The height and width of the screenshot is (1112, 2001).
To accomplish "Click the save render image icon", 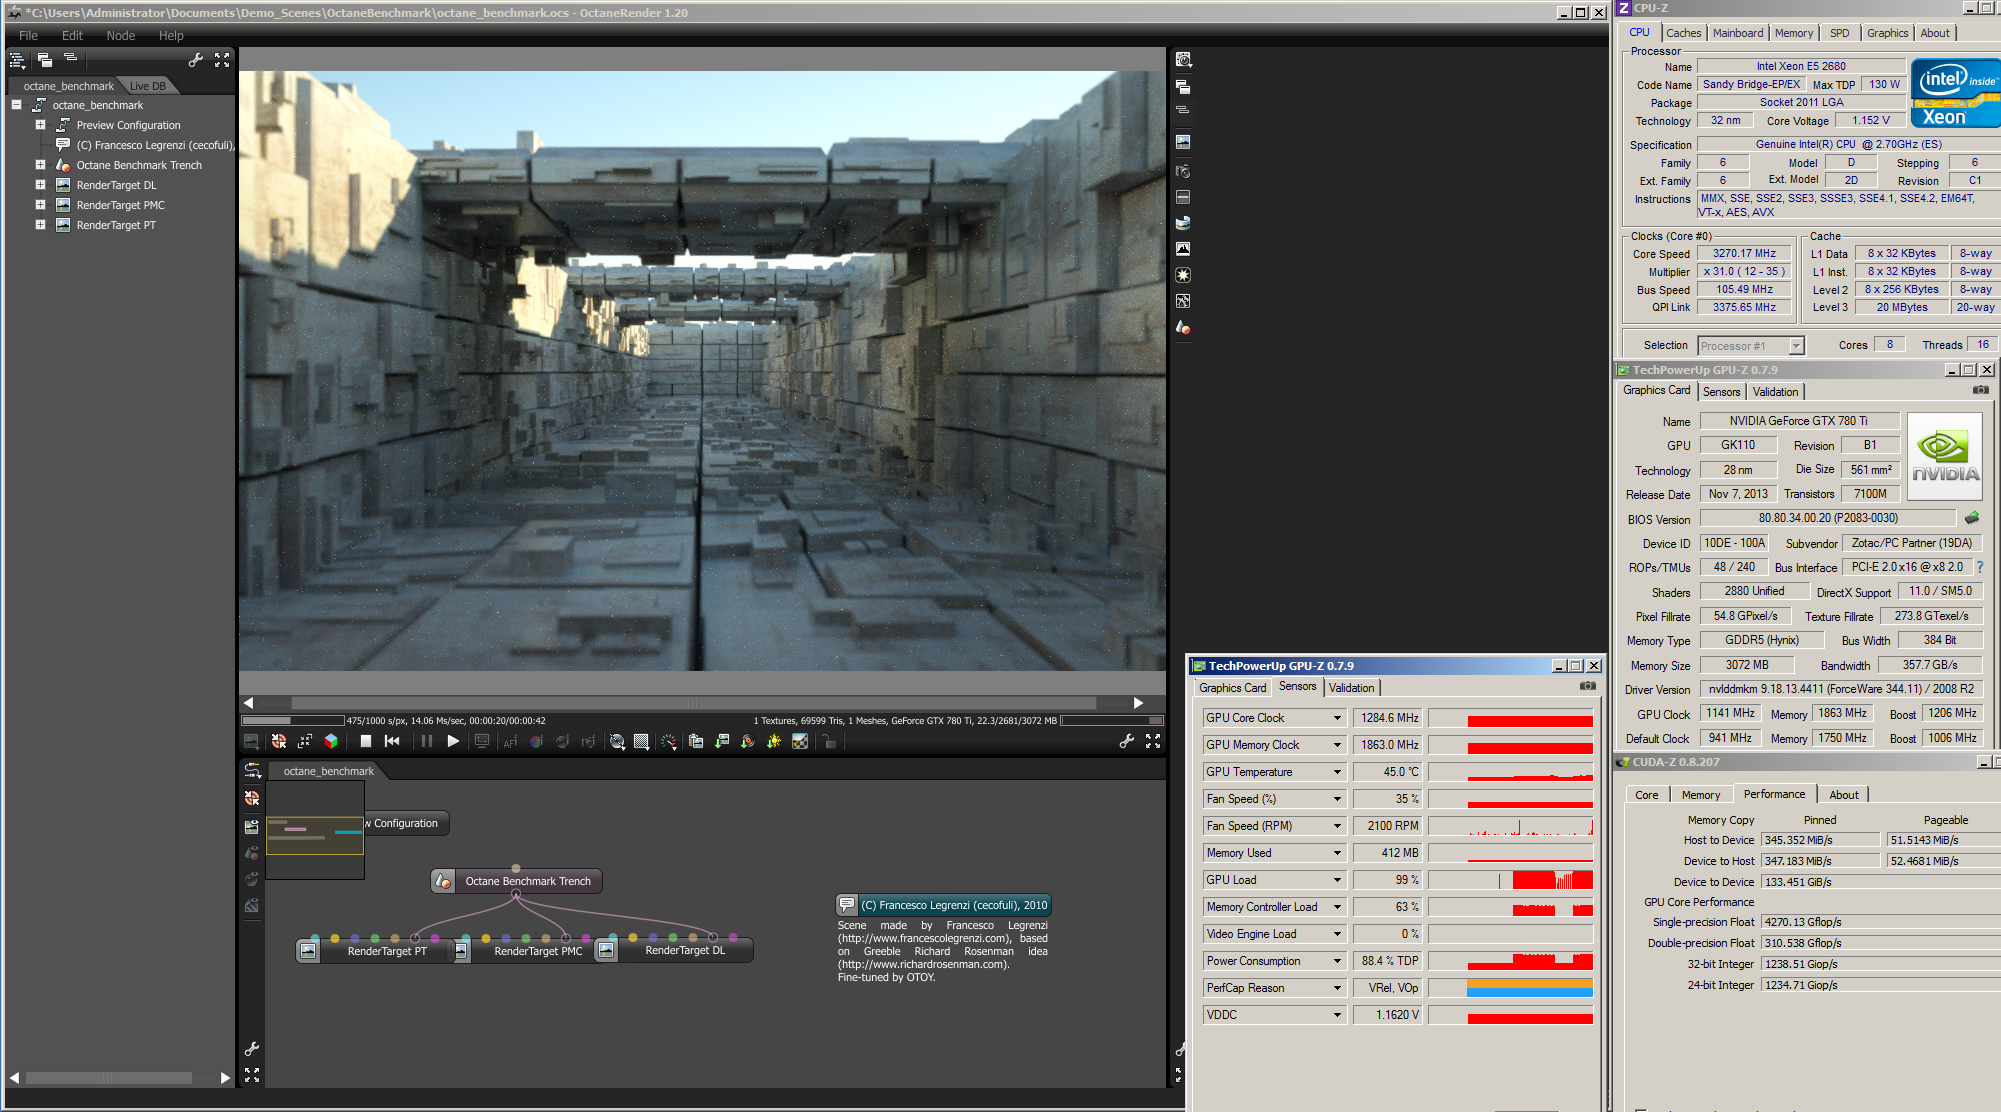I will [x=722, y=741].
